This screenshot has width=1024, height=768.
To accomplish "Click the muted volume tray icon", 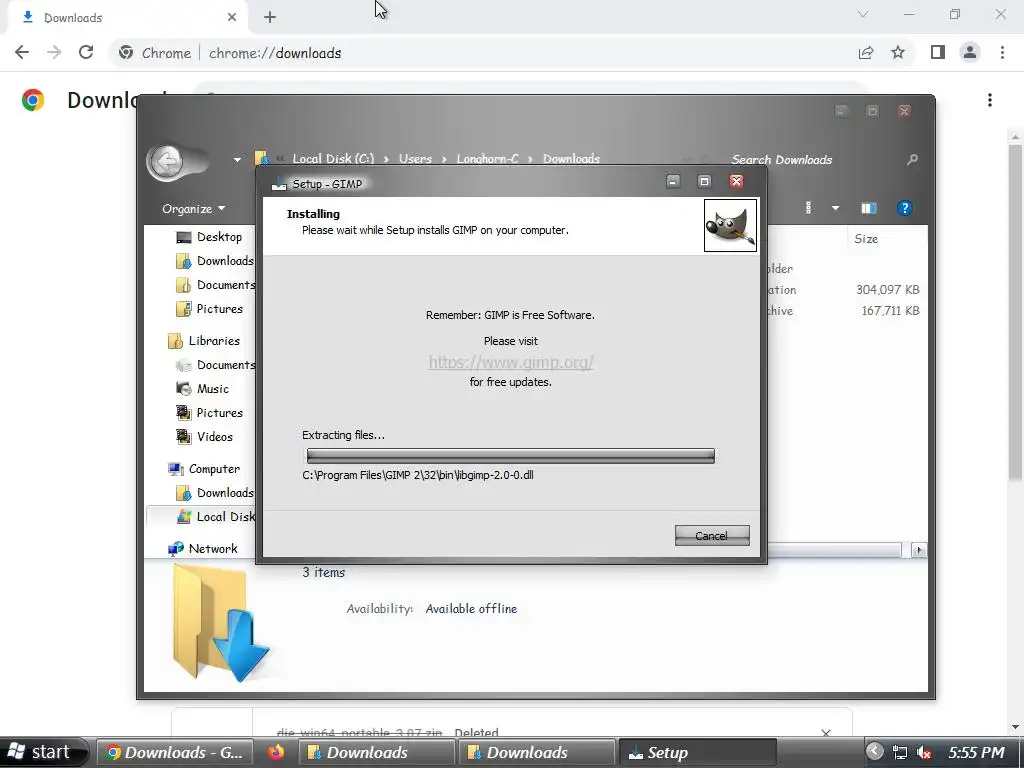I will [x=923, y=753].
